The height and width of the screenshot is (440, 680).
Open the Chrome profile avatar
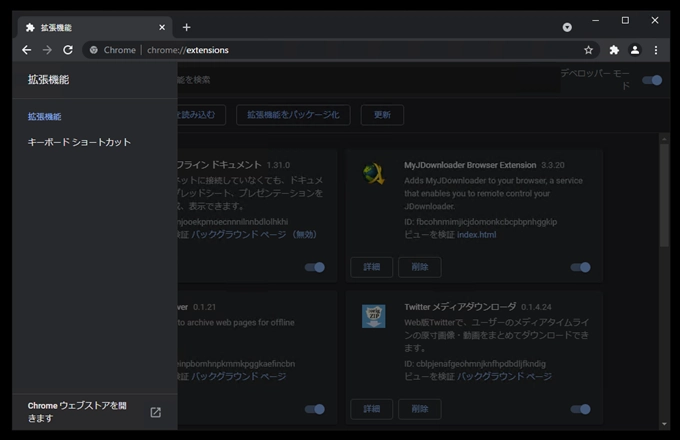click(x=635, y=49)
